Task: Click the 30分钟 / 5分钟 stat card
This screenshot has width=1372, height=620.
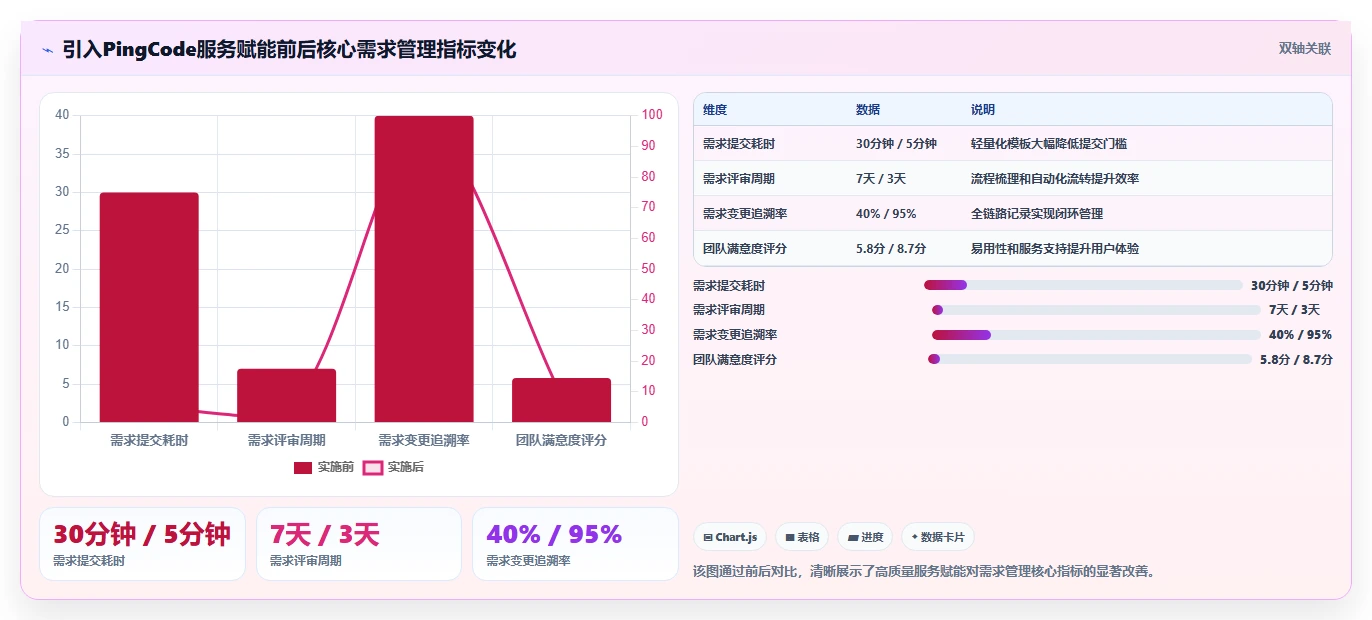Action: tap(142, 544)
